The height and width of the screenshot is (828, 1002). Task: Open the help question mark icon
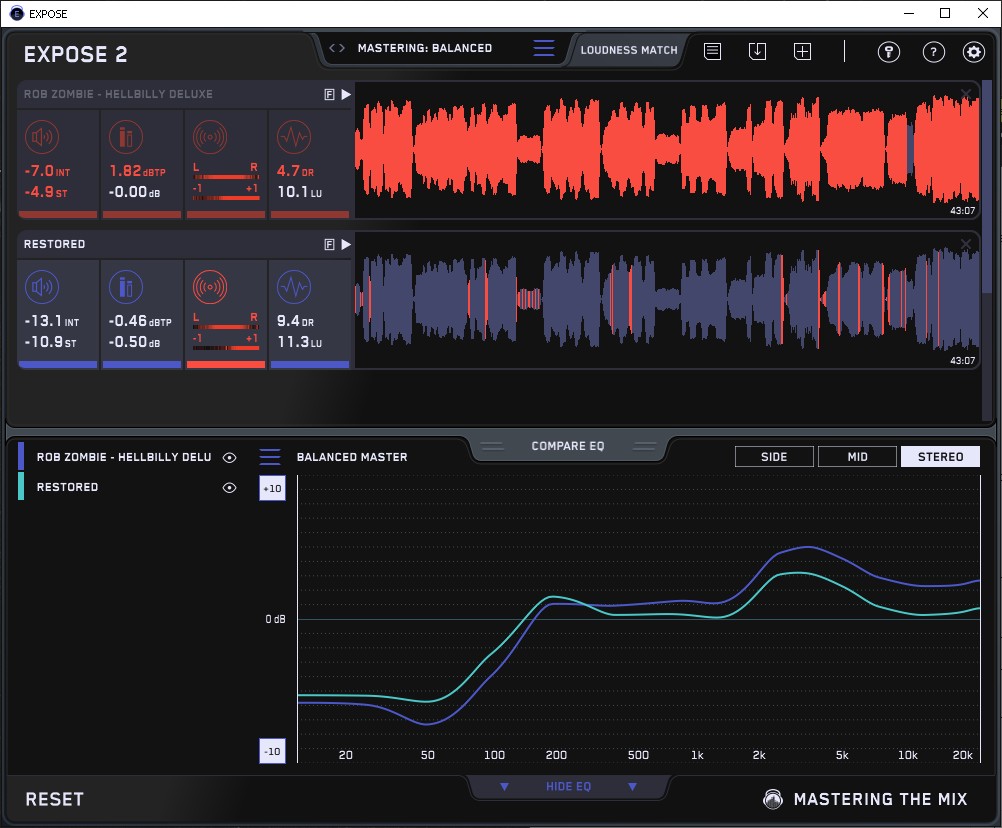coord(933,52)
